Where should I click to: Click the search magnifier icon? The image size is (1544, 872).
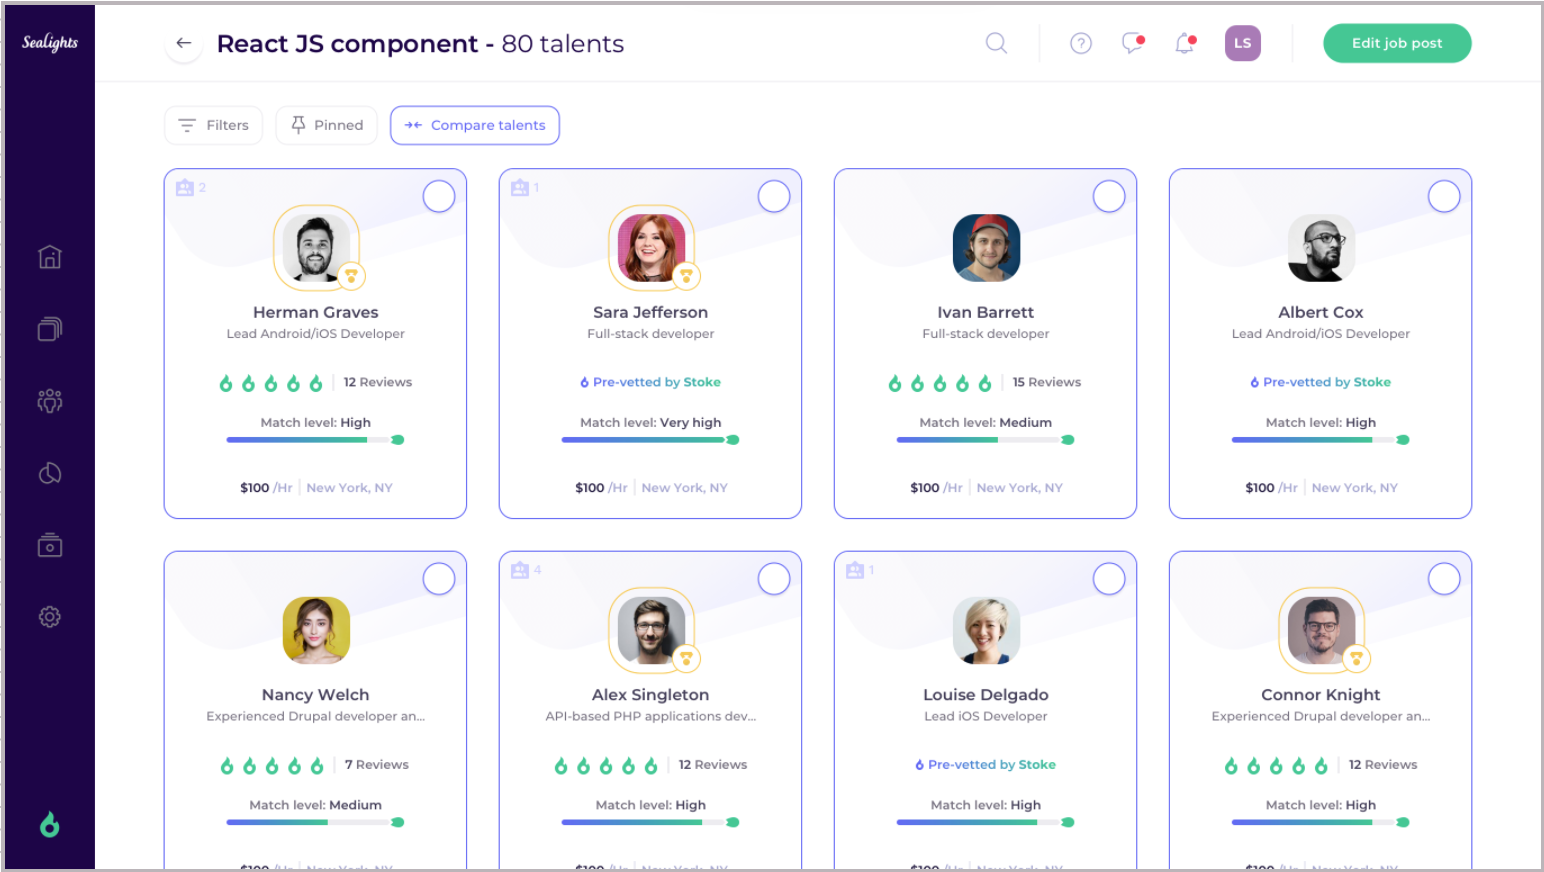[x=996, y=43]
